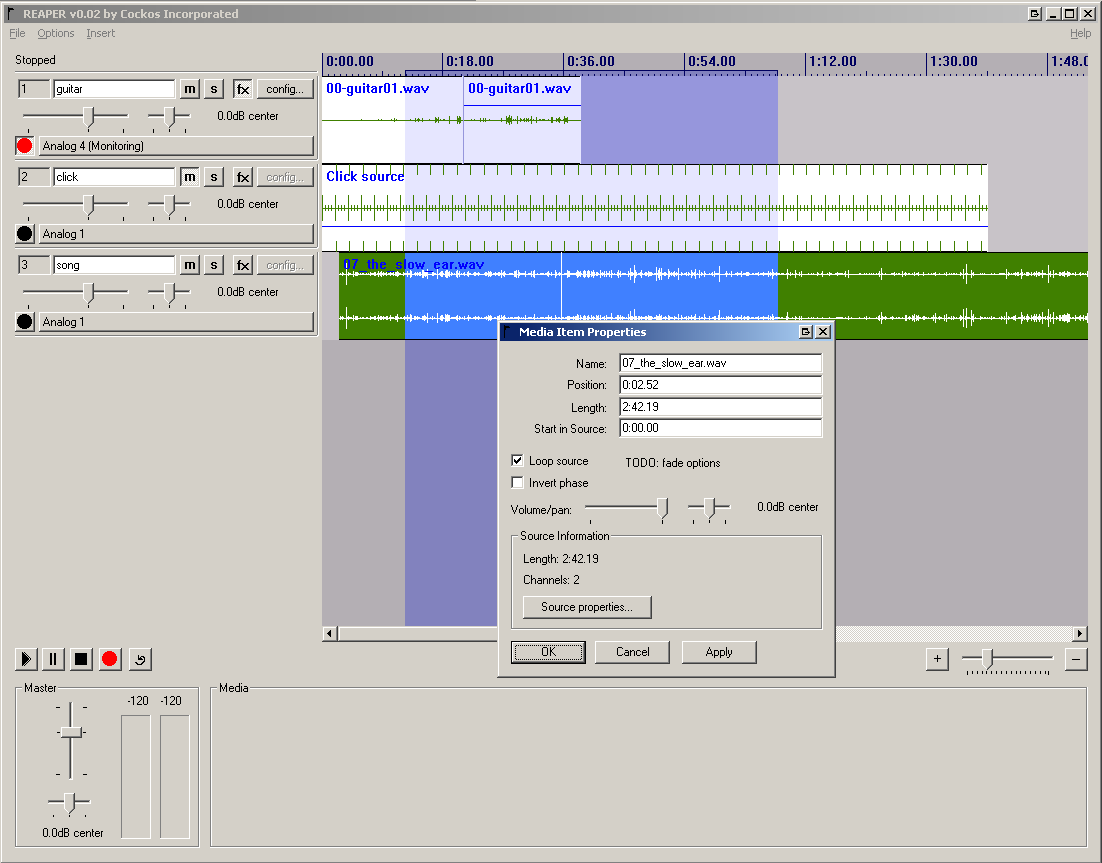Viewport: 1102px width, 863px height.
Task: Click zoom in plus button
Action: (937, 658)
